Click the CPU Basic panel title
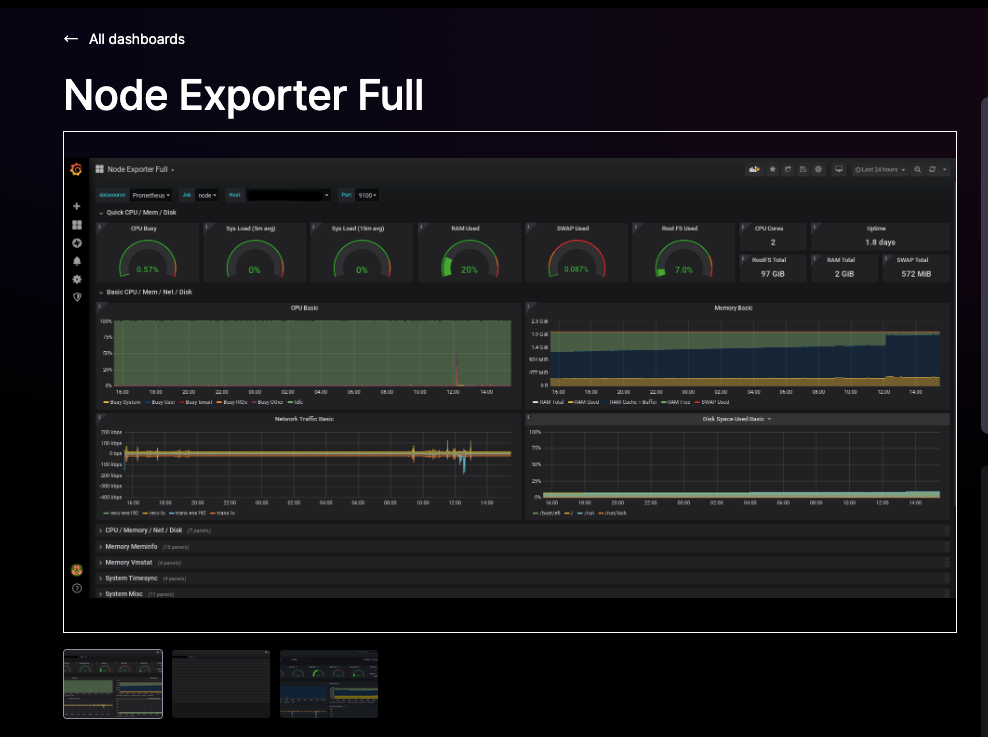The image size is (988, 737). click(x=304, y=308)
